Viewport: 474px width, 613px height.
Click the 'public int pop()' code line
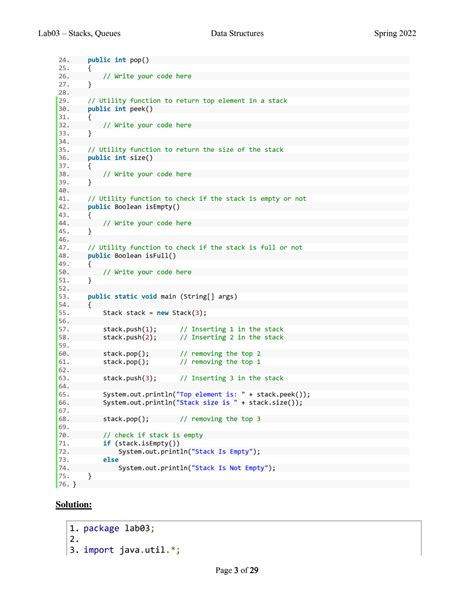coord(118,60)
